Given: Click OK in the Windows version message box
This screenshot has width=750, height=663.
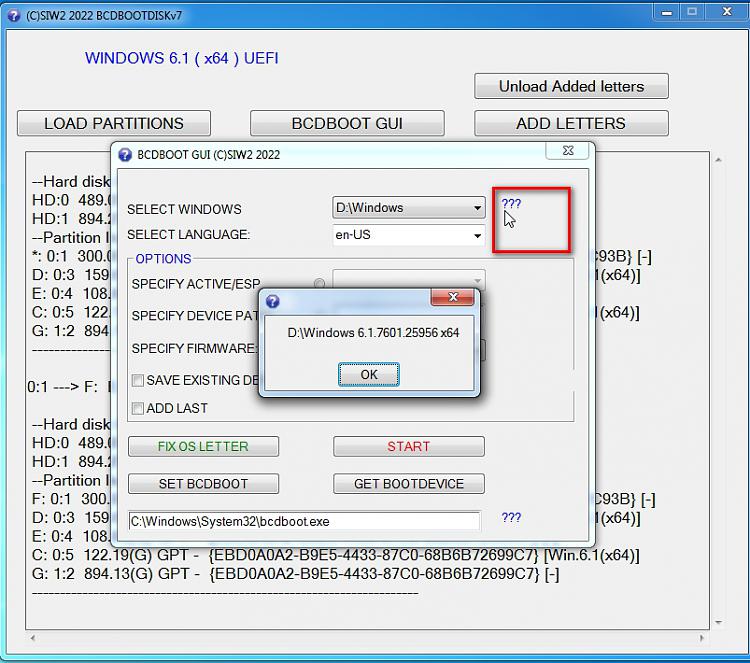Looking at the screenshot, I should click(x=368, y=374).
